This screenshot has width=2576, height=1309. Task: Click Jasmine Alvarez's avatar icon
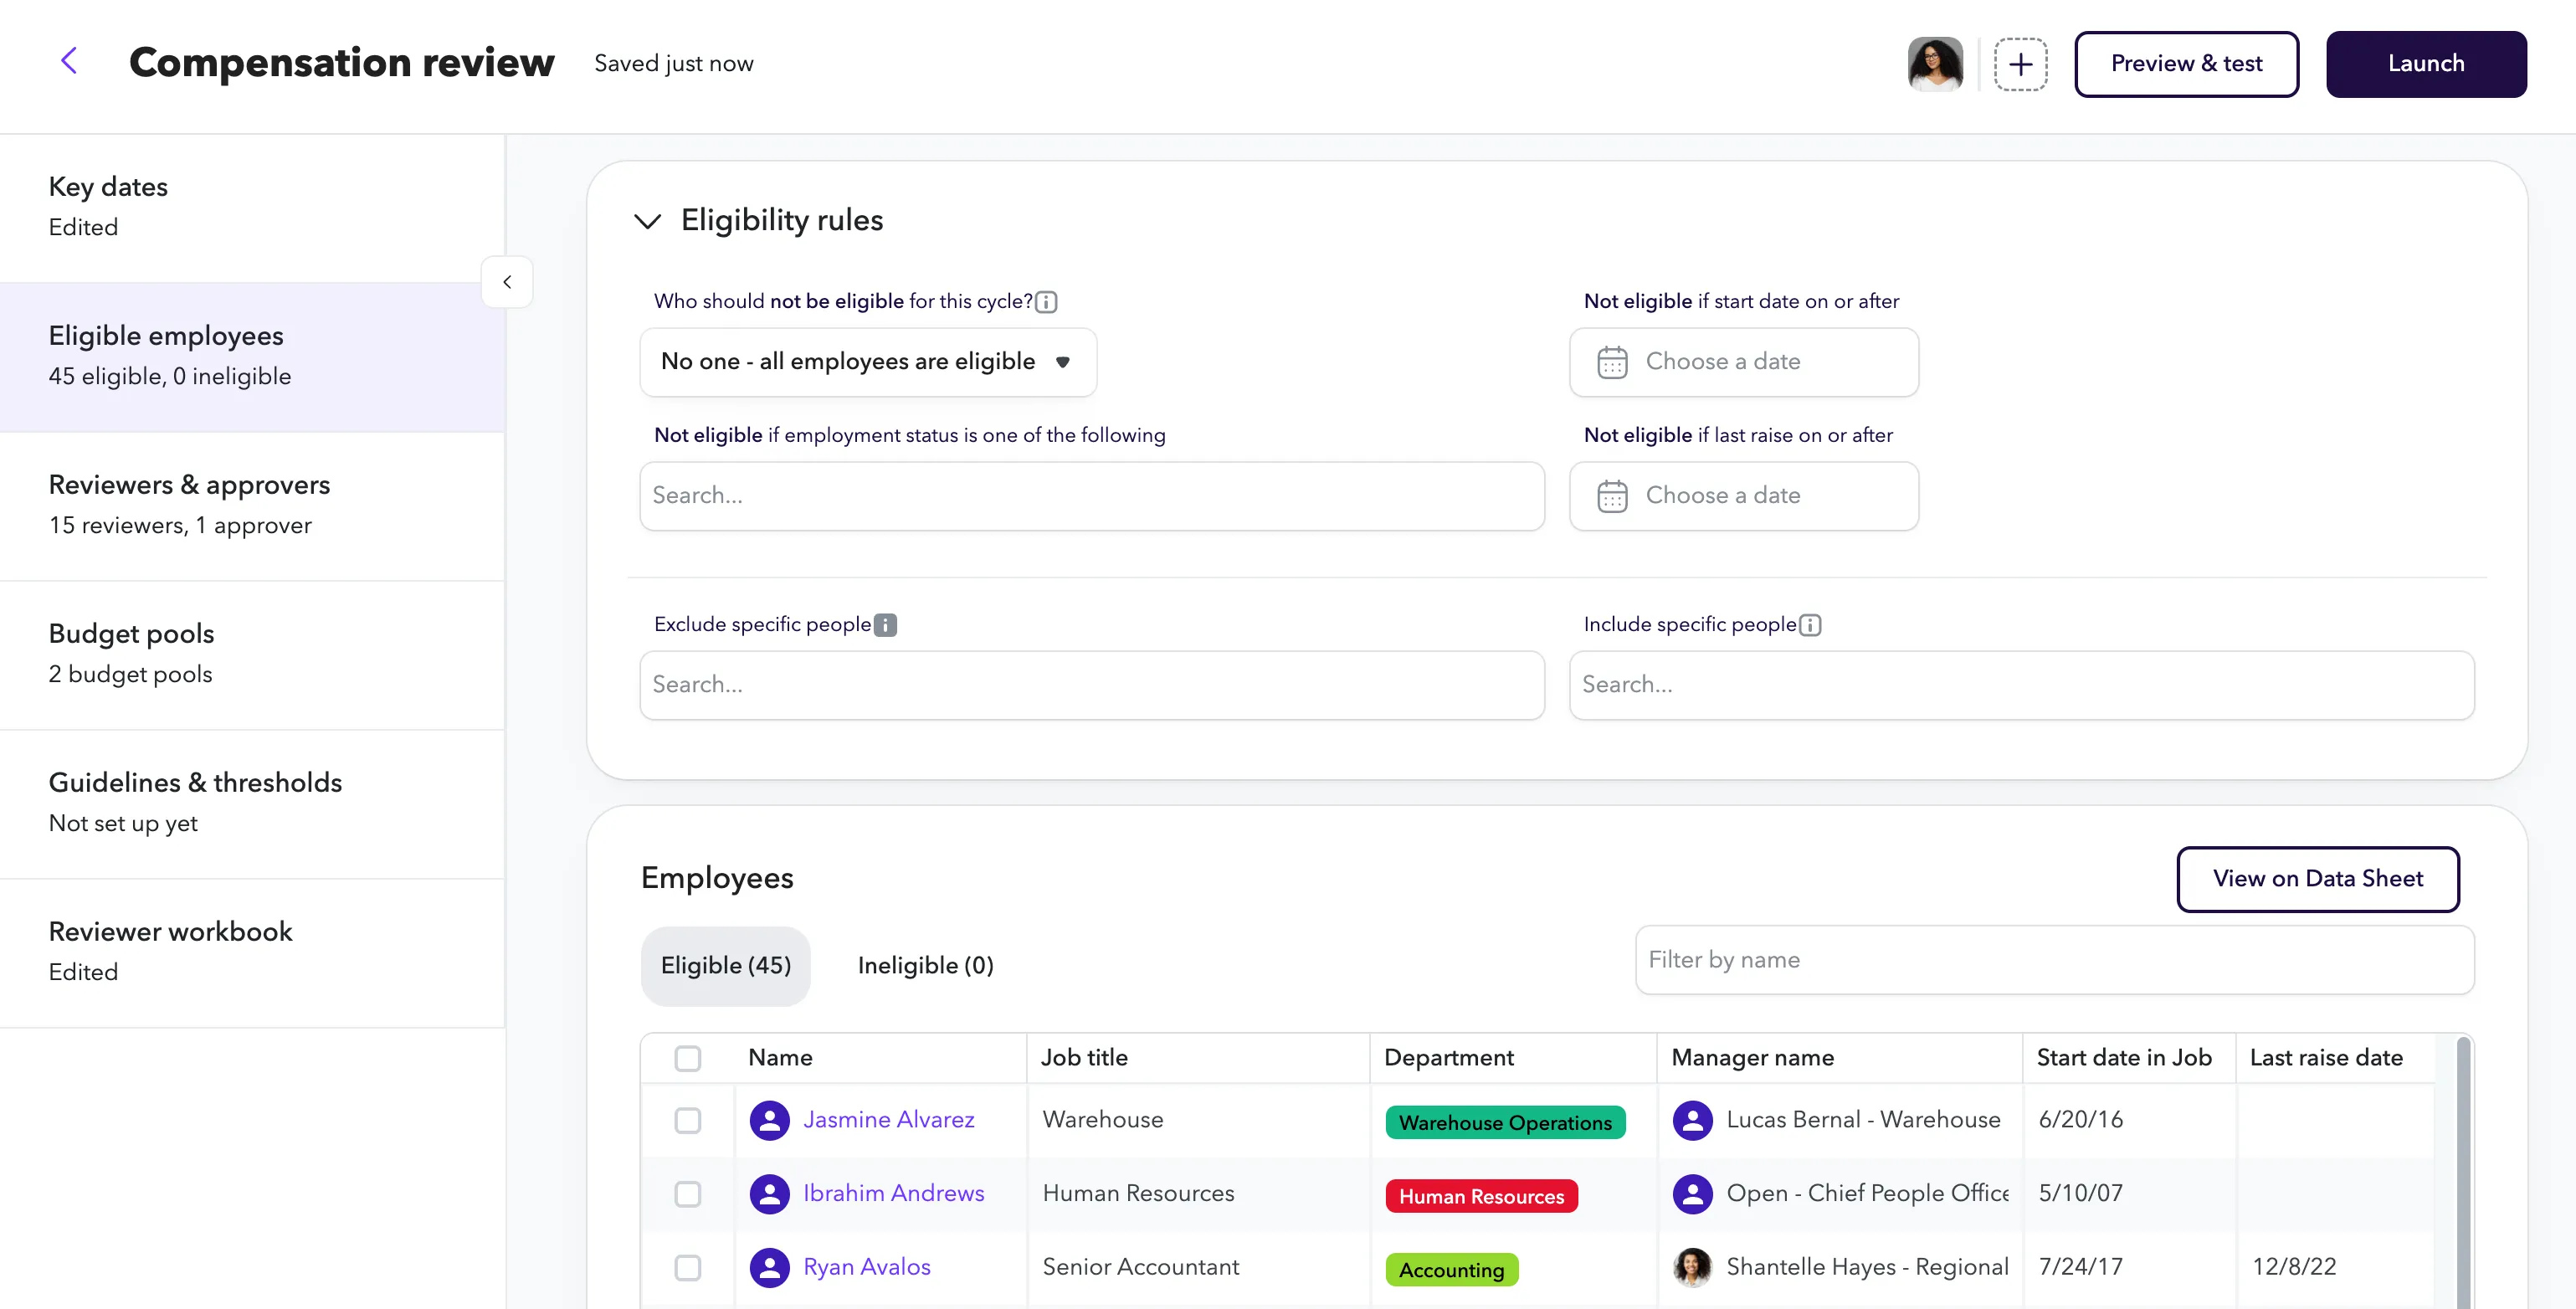pyautogui.click(x=770, y=1120)
